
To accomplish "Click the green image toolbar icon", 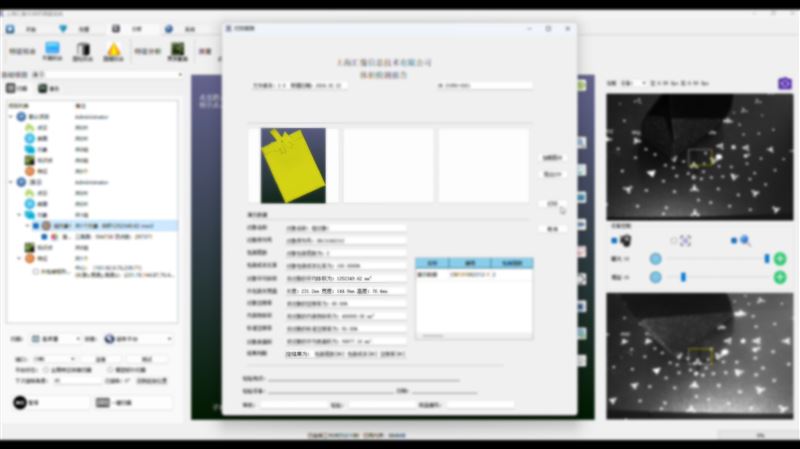I will (x=177, y=50).
